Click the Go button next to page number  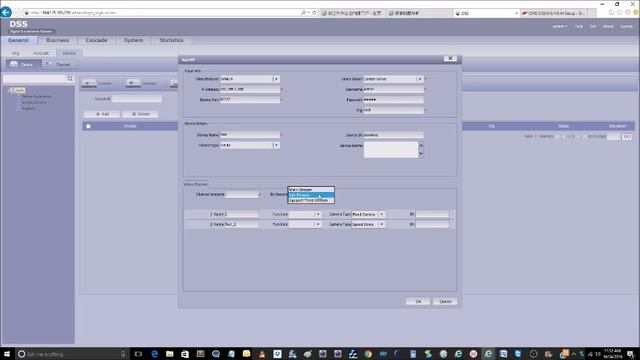[x=627, y=137]
